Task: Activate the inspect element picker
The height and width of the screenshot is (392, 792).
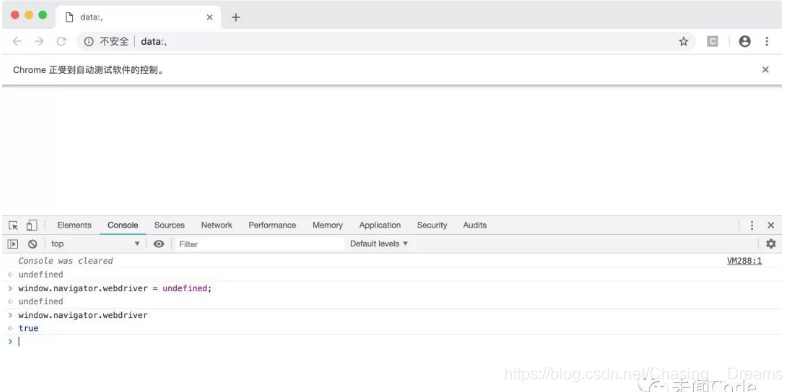Action: click(x=14, y=225)
